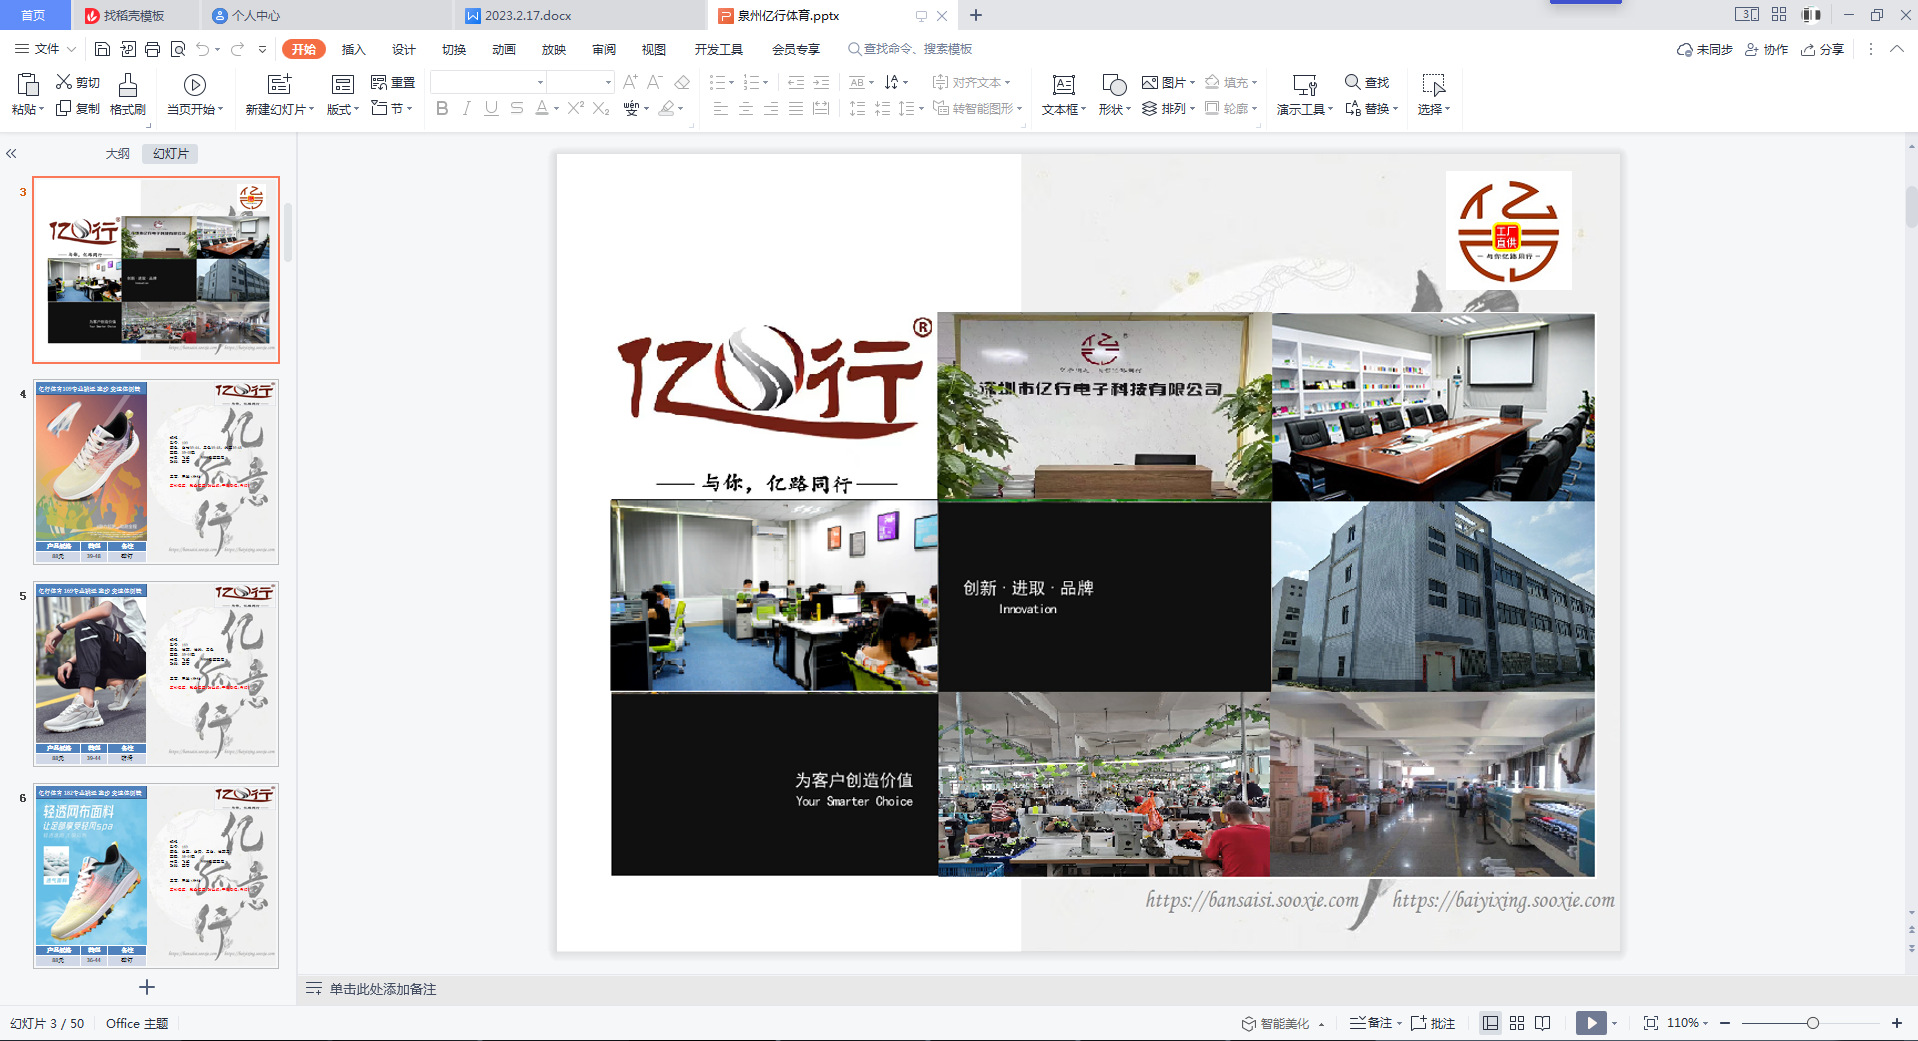Click the fit slide to window icon
This screenshot has height=1041, width=1918.
[1651, 1023]
